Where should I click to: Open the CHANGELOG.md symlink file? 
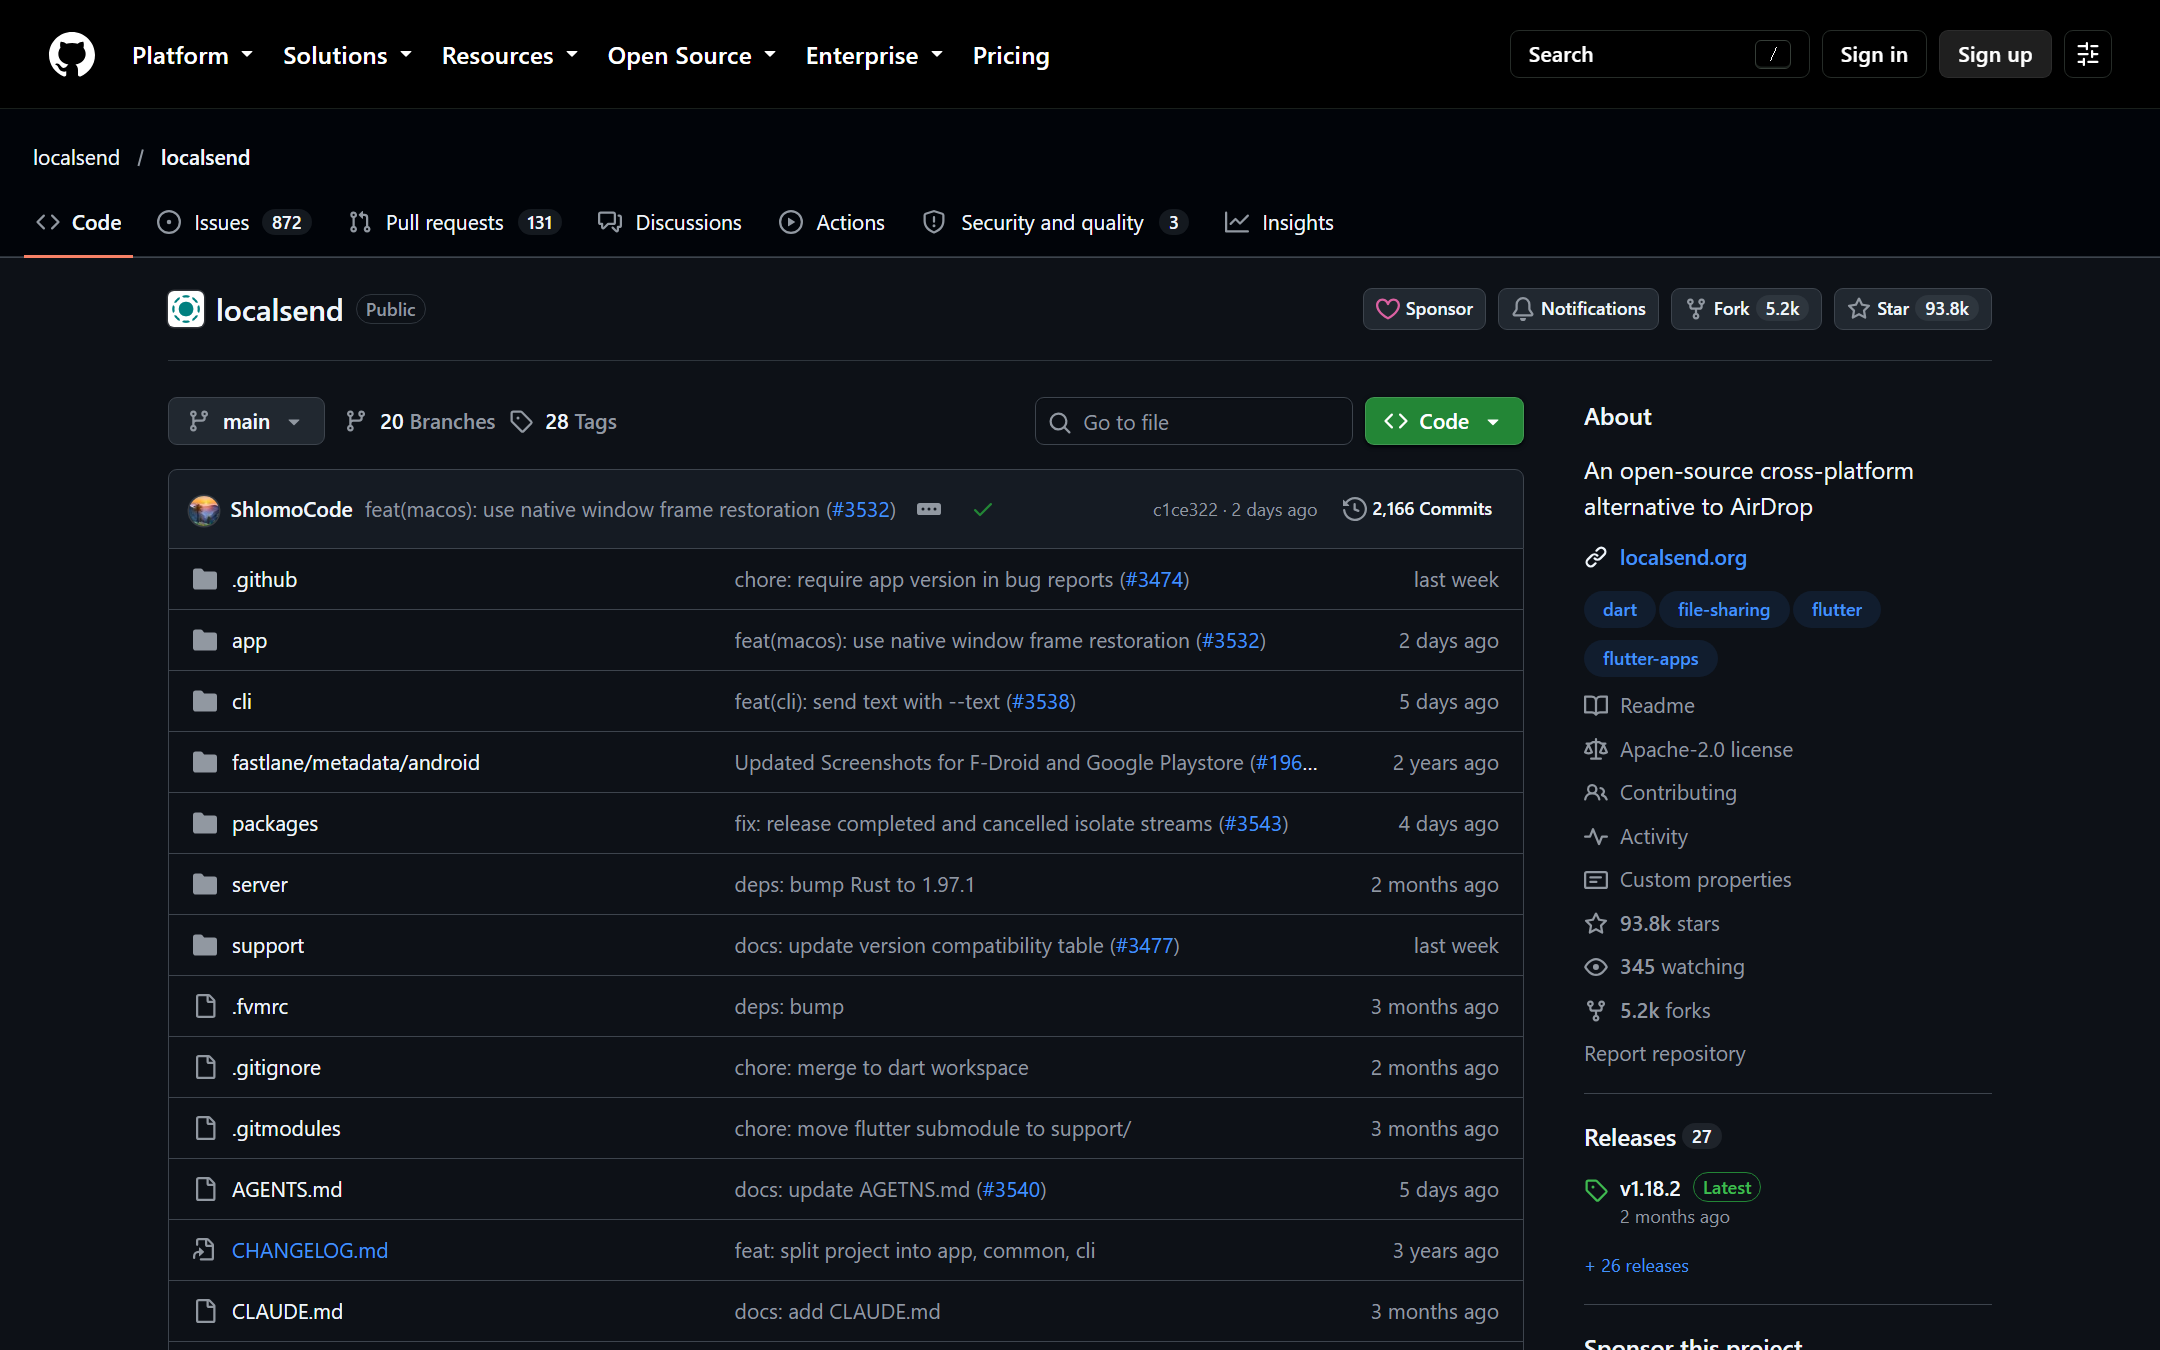click(x=310, y=1251)
